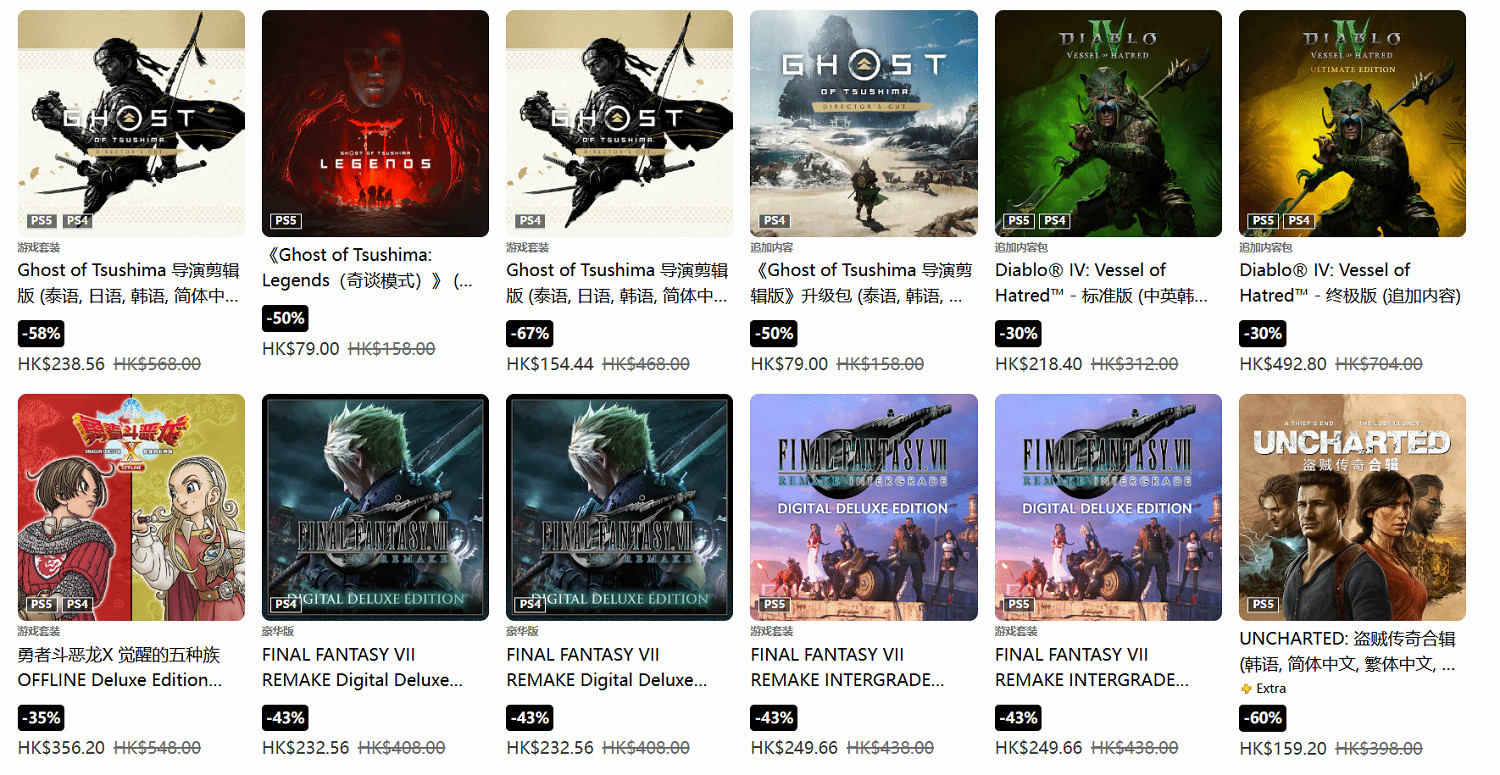
Task: Click the HK$79.00 price of Legends
Action: [x=300, y=349]
